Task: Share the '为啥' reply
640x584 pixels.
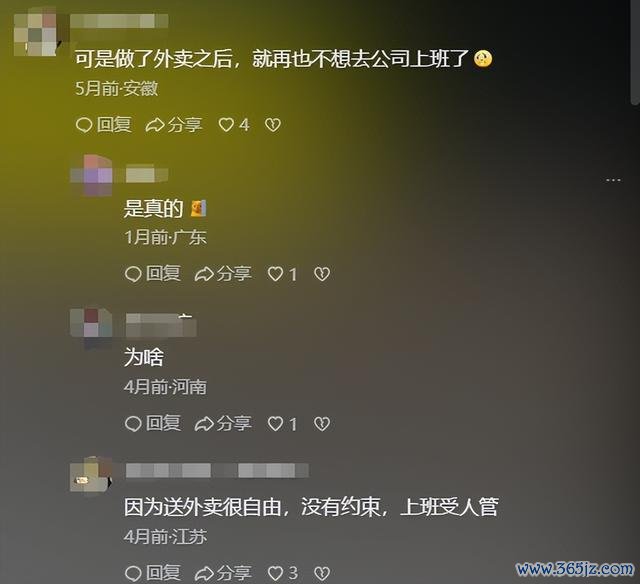Action: click(223, 424)
